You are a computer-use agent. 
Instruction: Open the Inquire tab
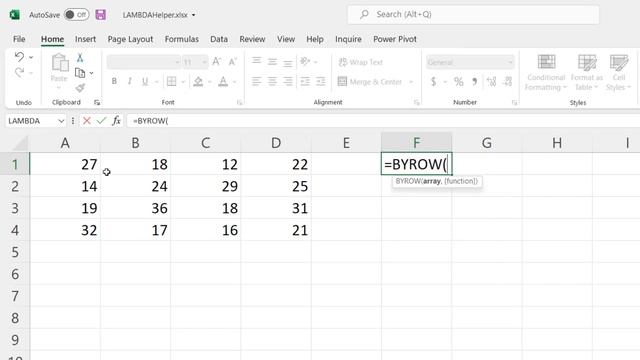[348, 39]
